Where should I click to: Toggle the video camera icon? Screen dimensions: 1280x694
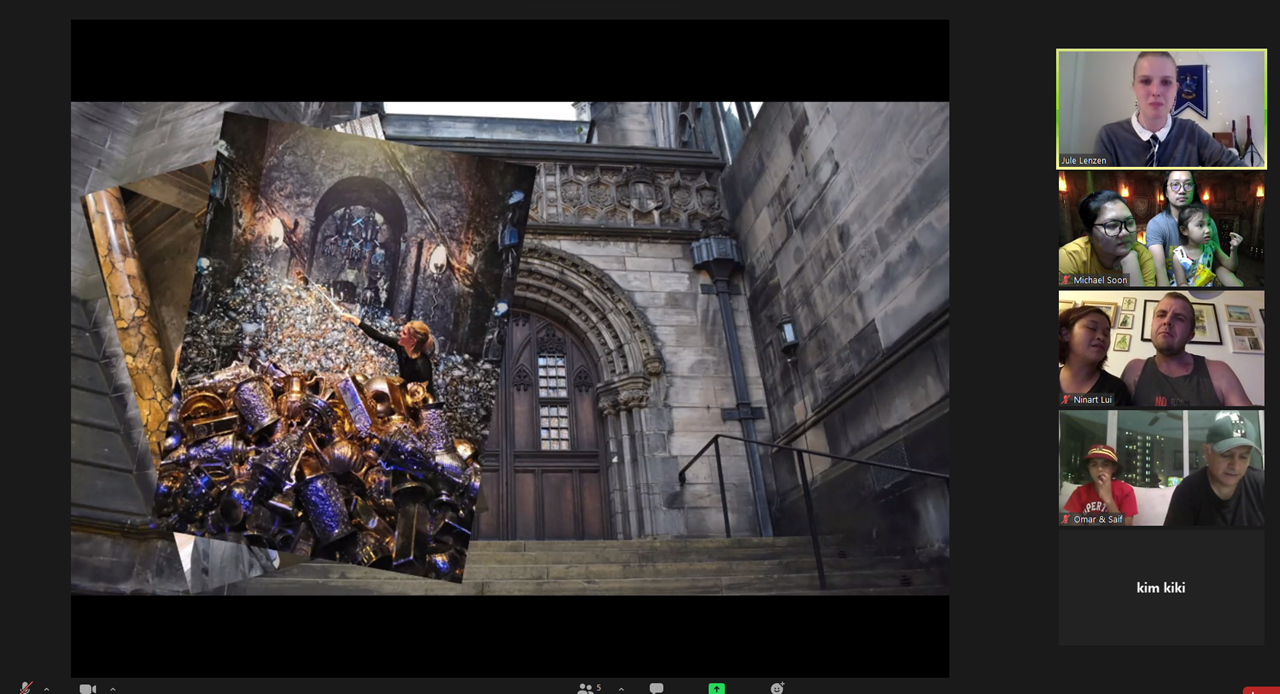tap(88, 689)
